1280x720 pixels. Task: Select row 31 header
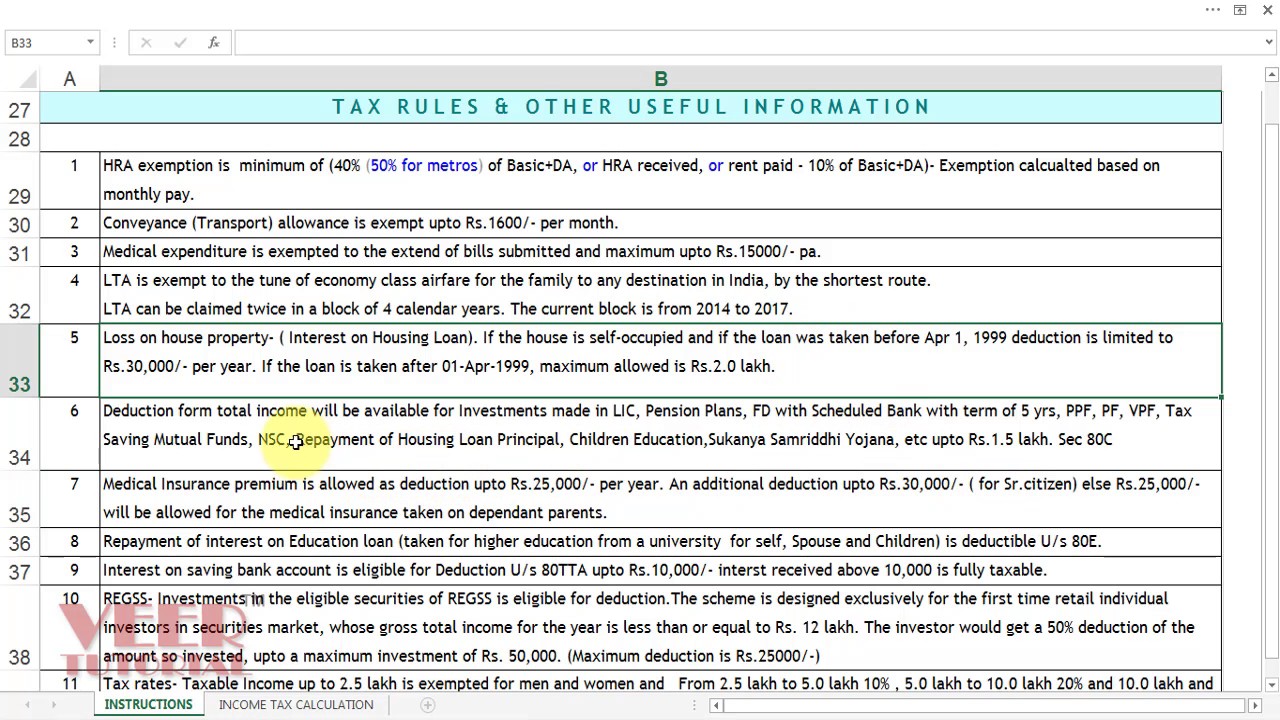click(19, 252)
